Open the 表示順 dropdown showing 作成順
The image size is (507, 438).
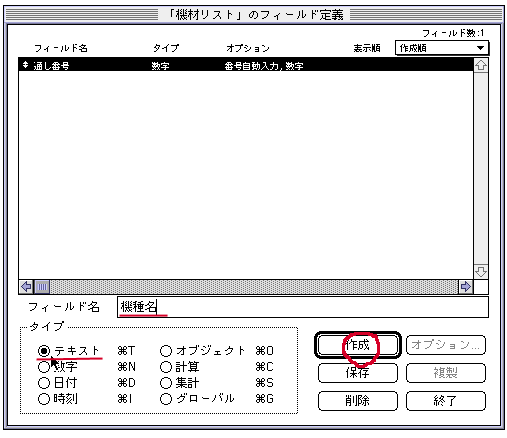(x=442, y=48)
